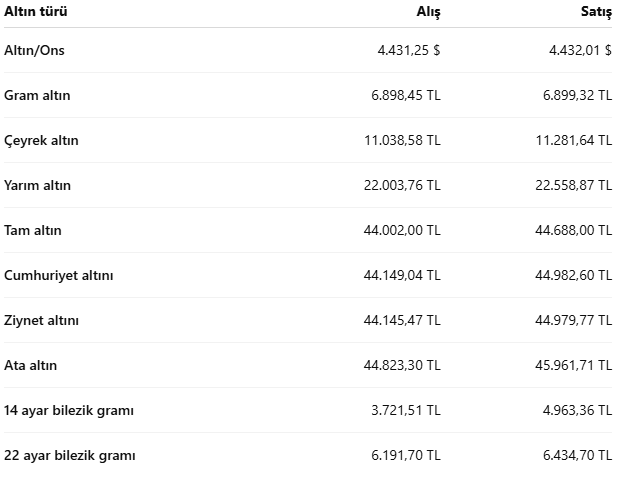Select 14 ayar bilezik gramı label
Screen dimensions: 620x479
click(x=69, y=411)
